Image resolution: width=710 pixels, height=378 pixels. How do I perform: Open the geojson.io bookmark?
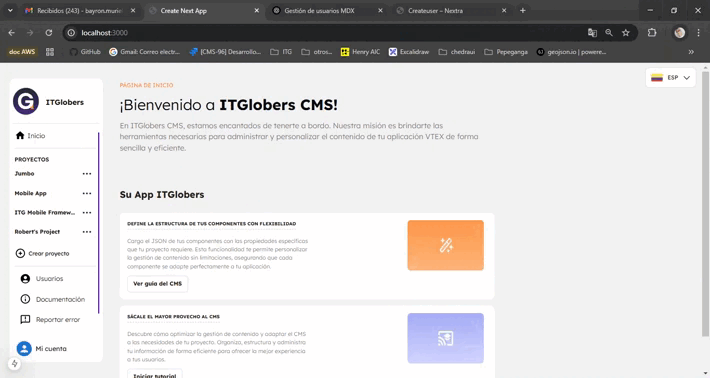[571, 52]
